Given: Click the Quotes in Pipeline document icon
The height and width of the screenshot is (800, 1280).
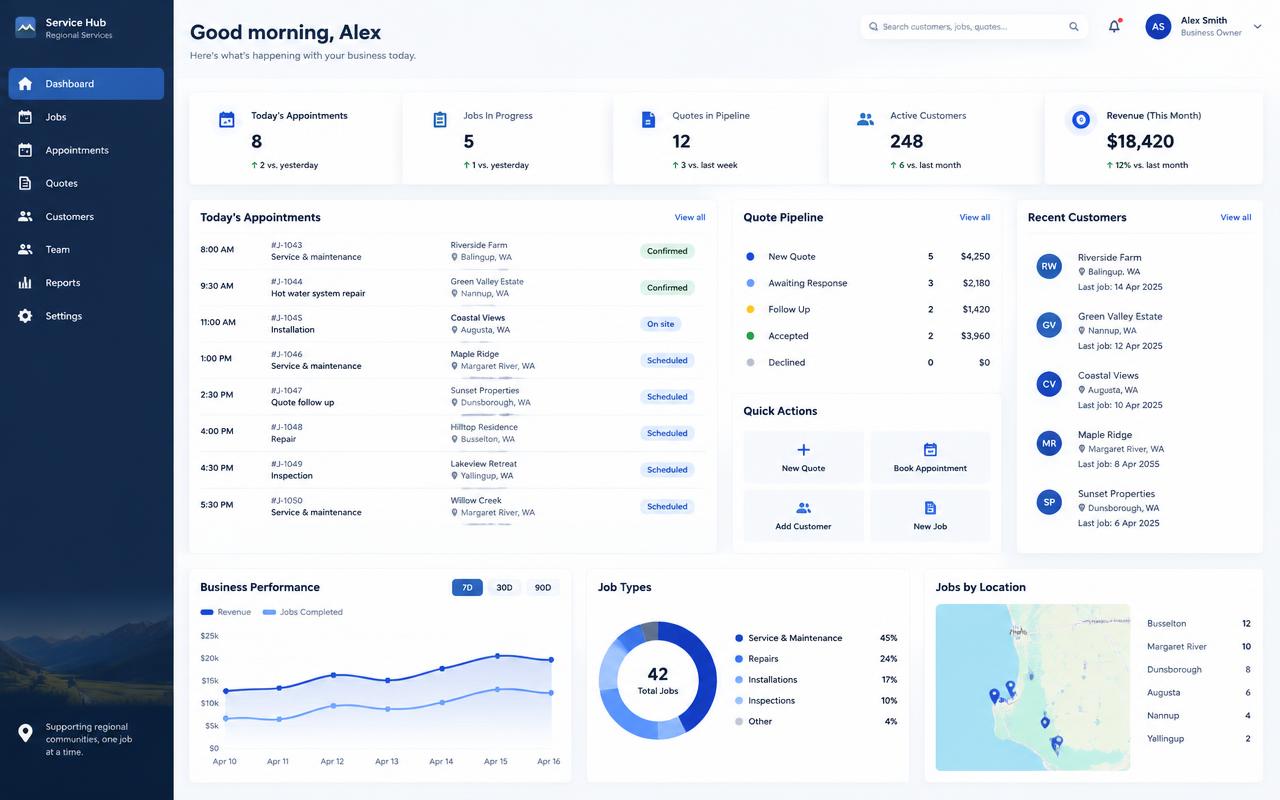Looking at the screenshot, I should pyautogui.click(x=648, y=120).
